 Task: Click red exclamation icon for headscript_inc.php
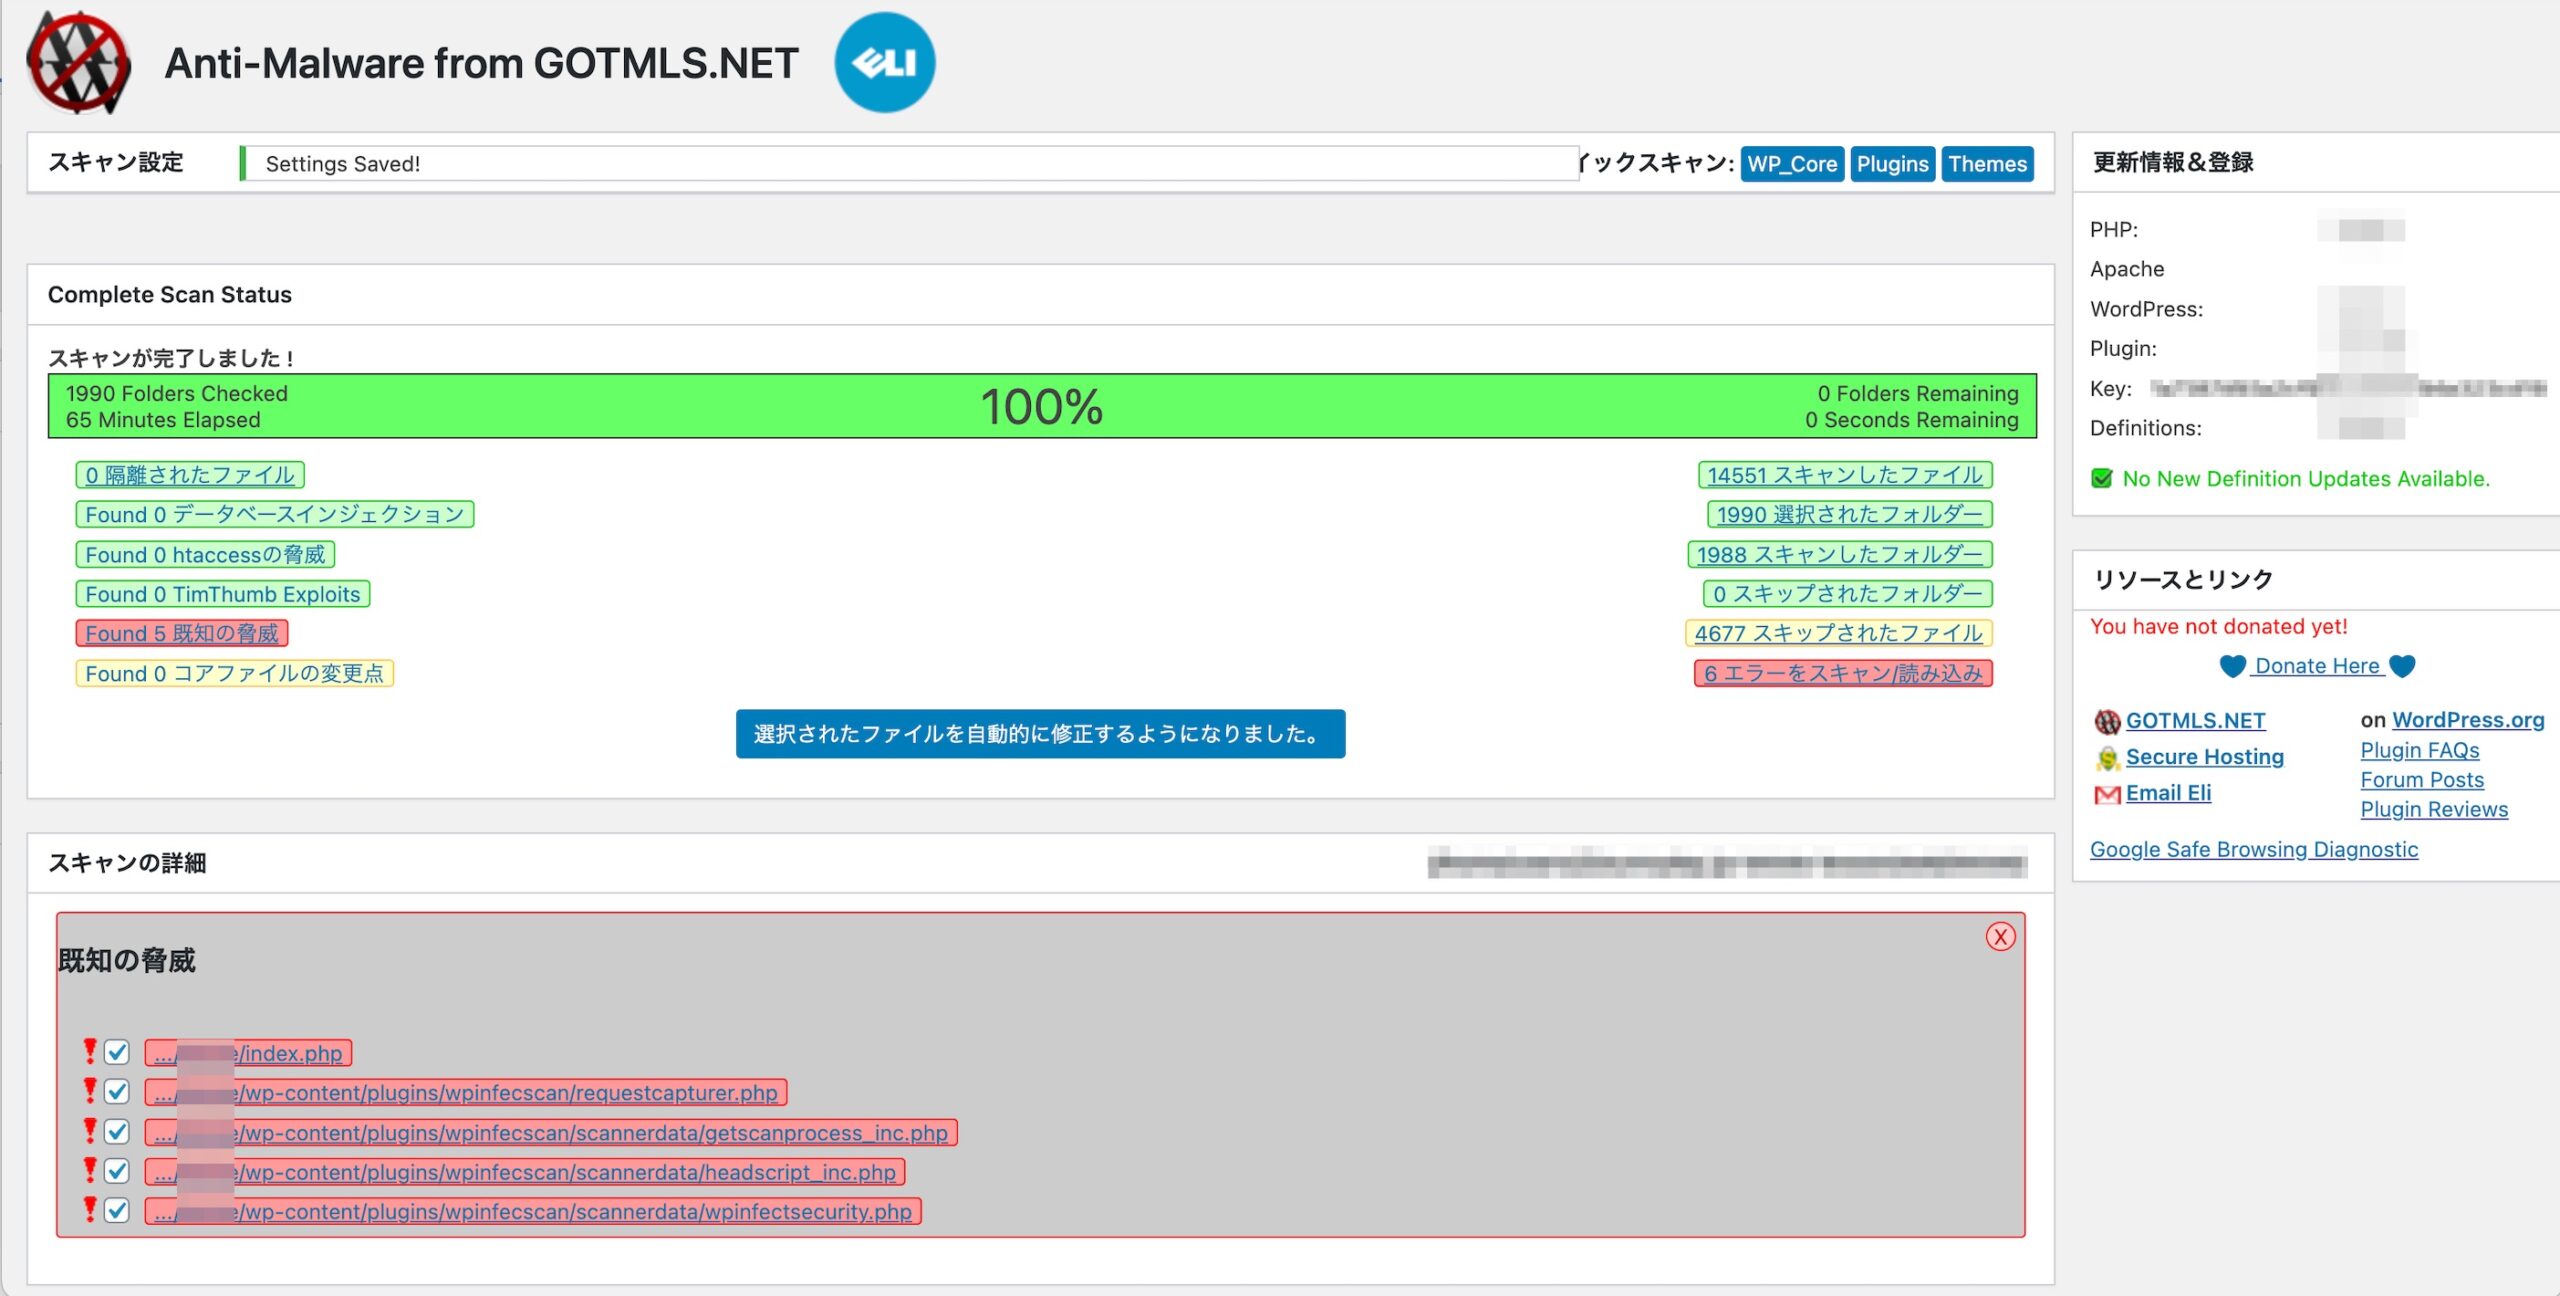90,1170
